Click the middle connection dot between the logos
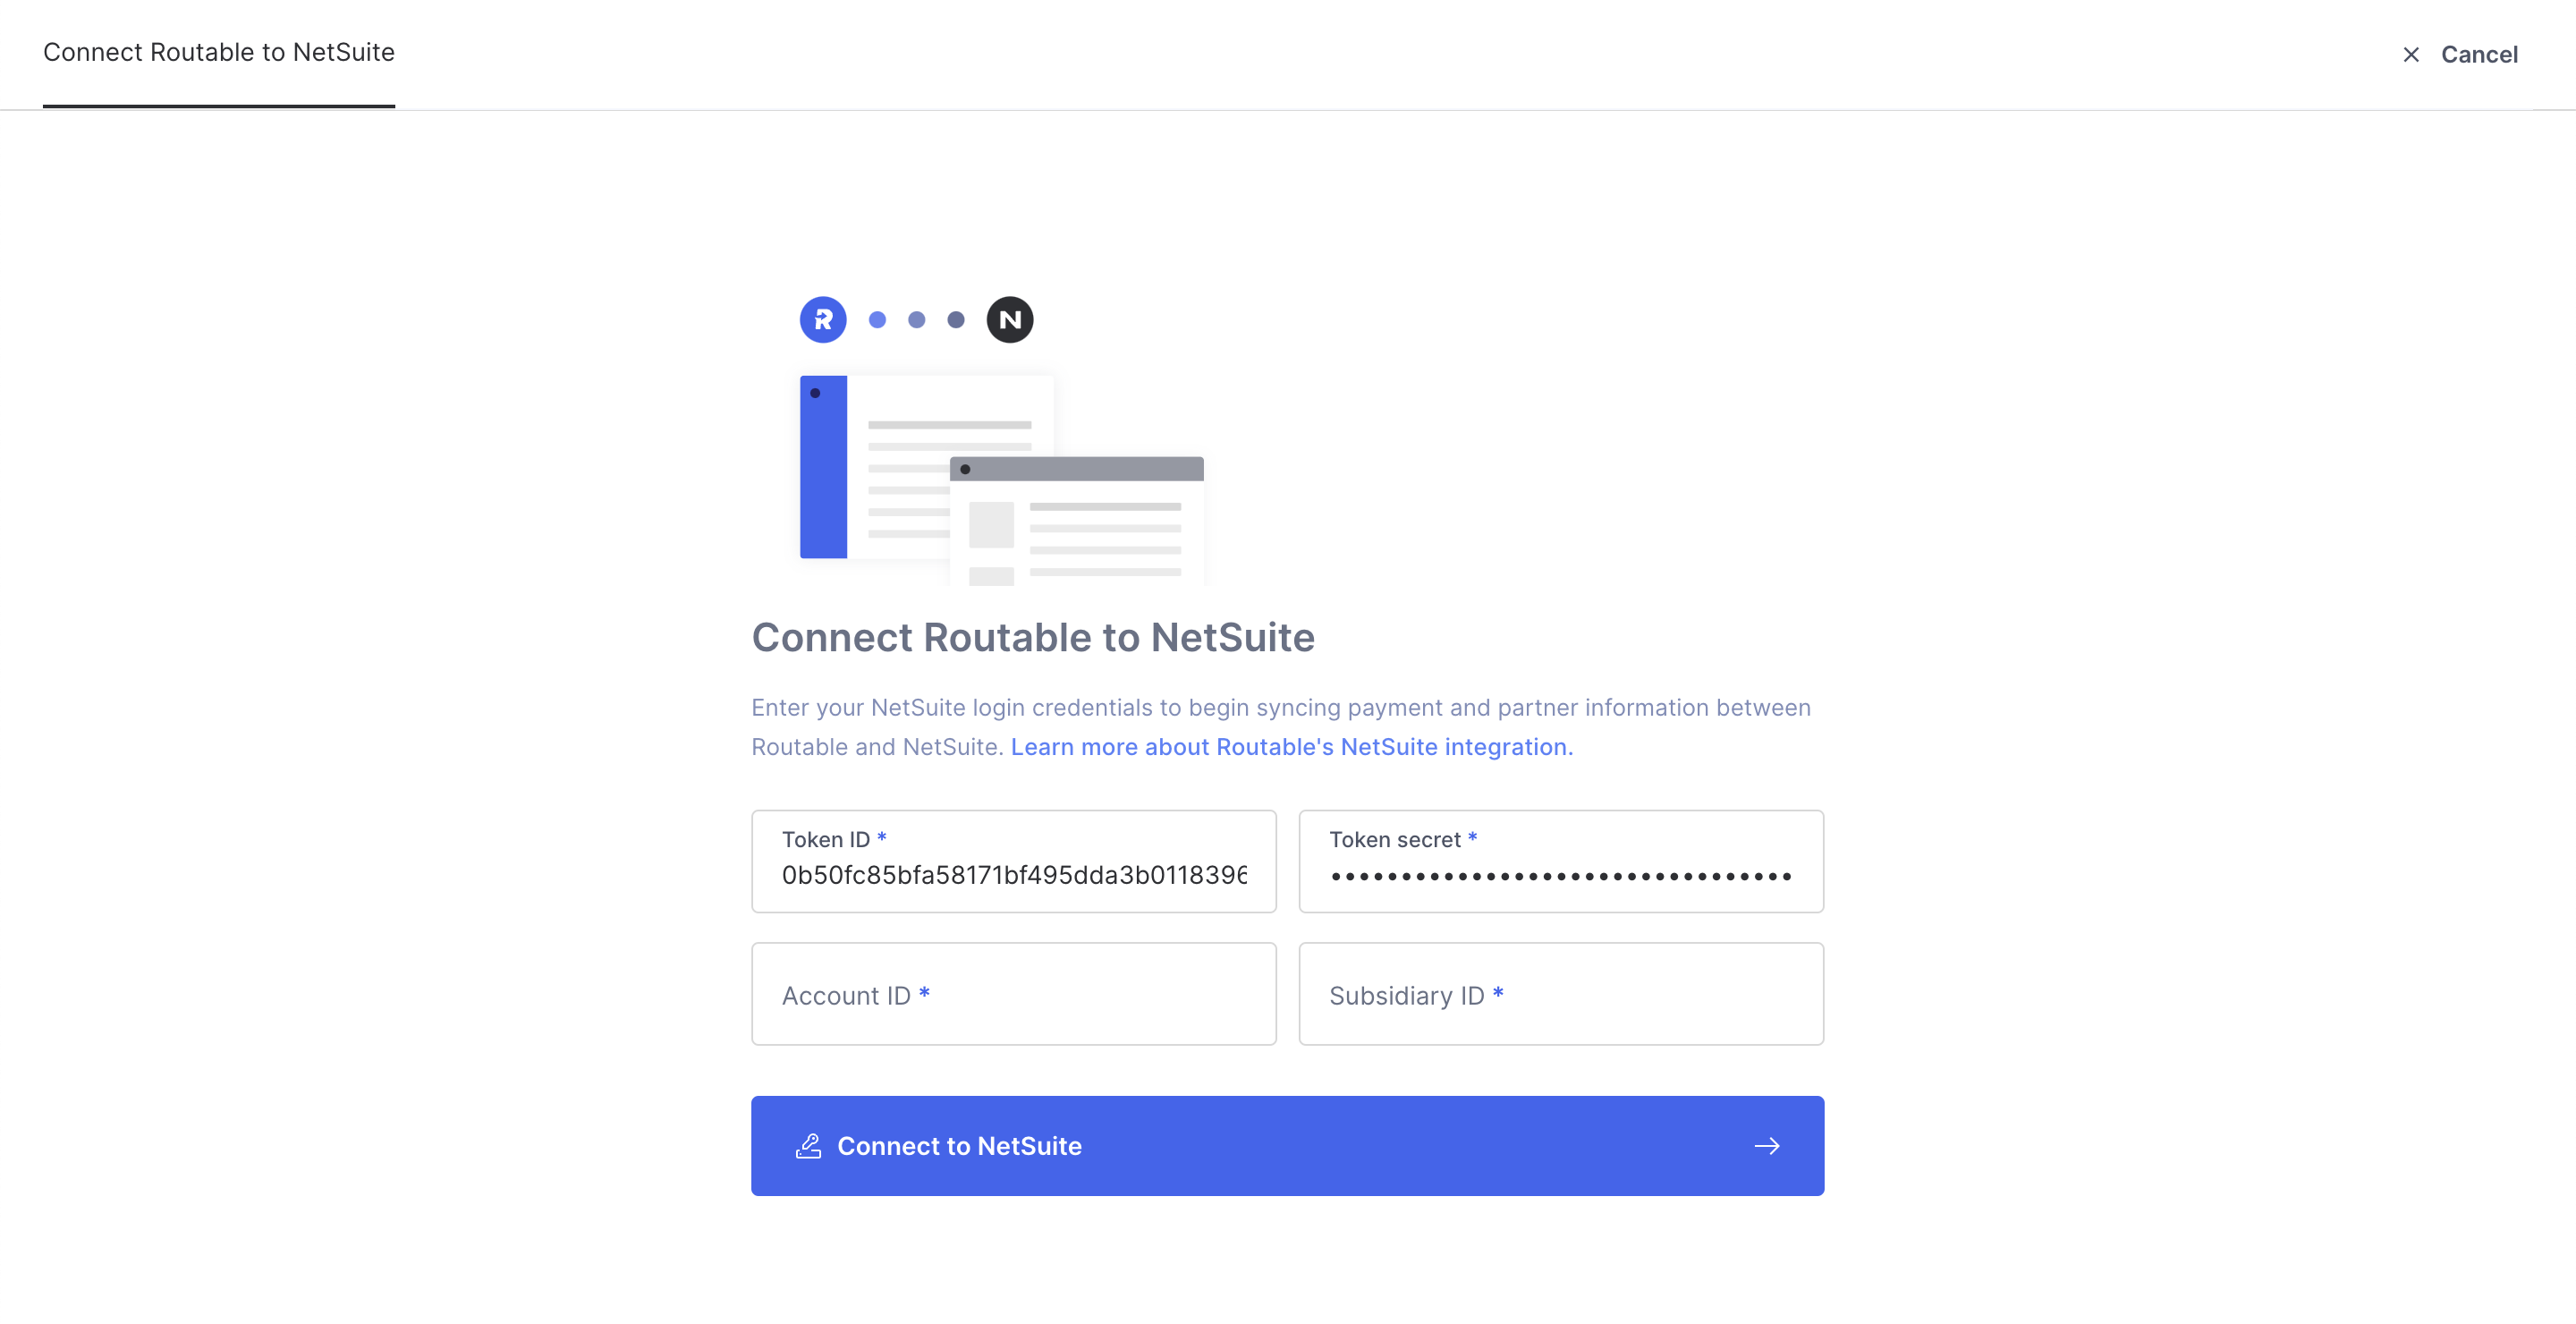Screen dimensions: 2576x1324 click(916, 320)
